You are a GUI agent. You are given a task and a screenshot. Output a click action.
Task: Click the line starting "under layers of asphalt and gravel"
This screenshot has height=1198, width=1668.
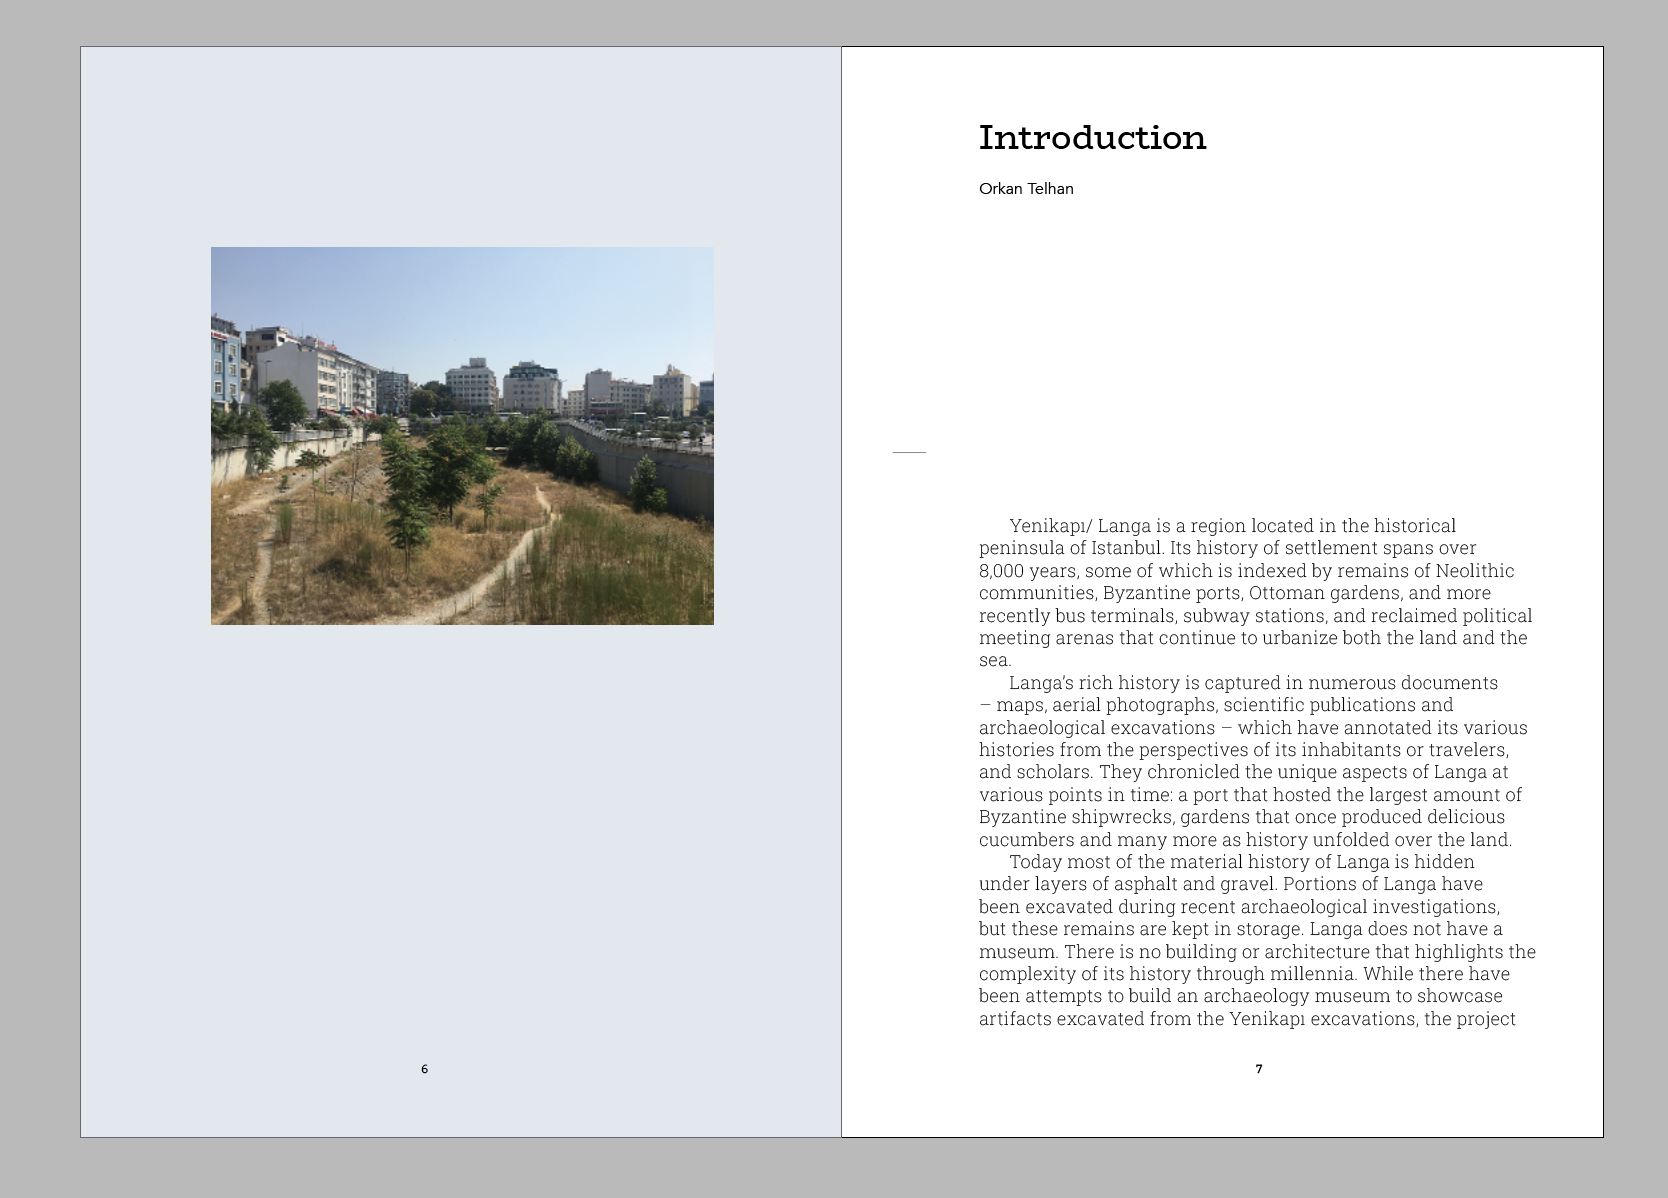pos(1231,884)
